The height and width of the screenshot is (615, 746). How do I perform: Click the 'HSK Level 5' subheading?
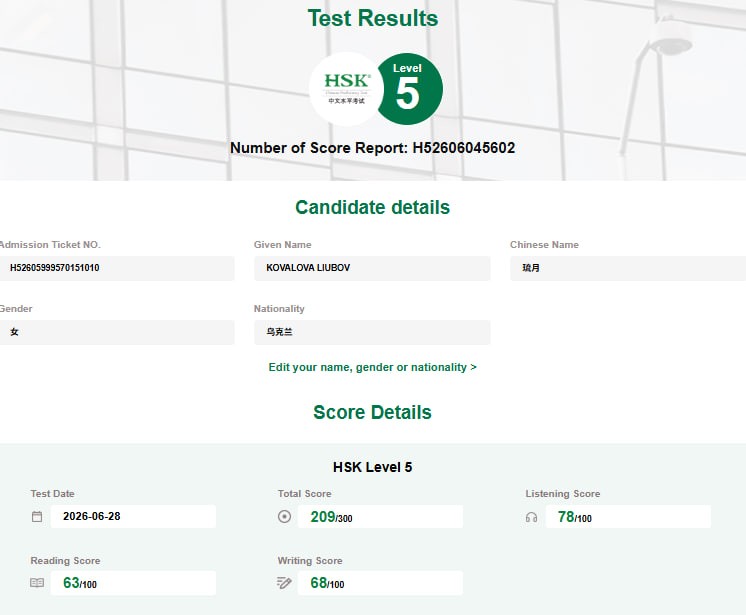click(373, 467)
